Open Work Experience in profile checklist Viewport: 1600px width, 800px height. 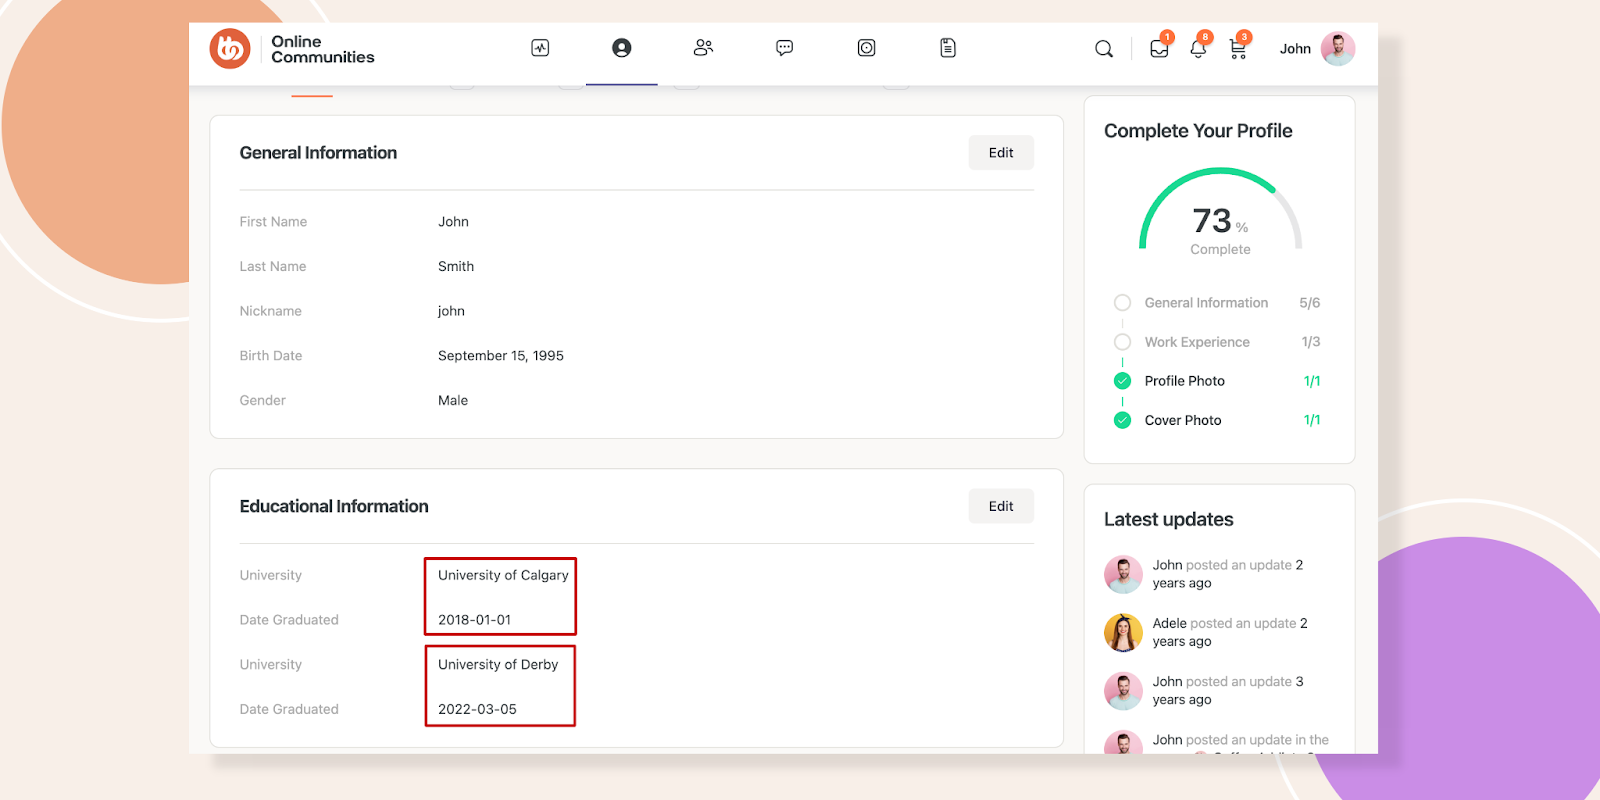[x=1197, y=342]
